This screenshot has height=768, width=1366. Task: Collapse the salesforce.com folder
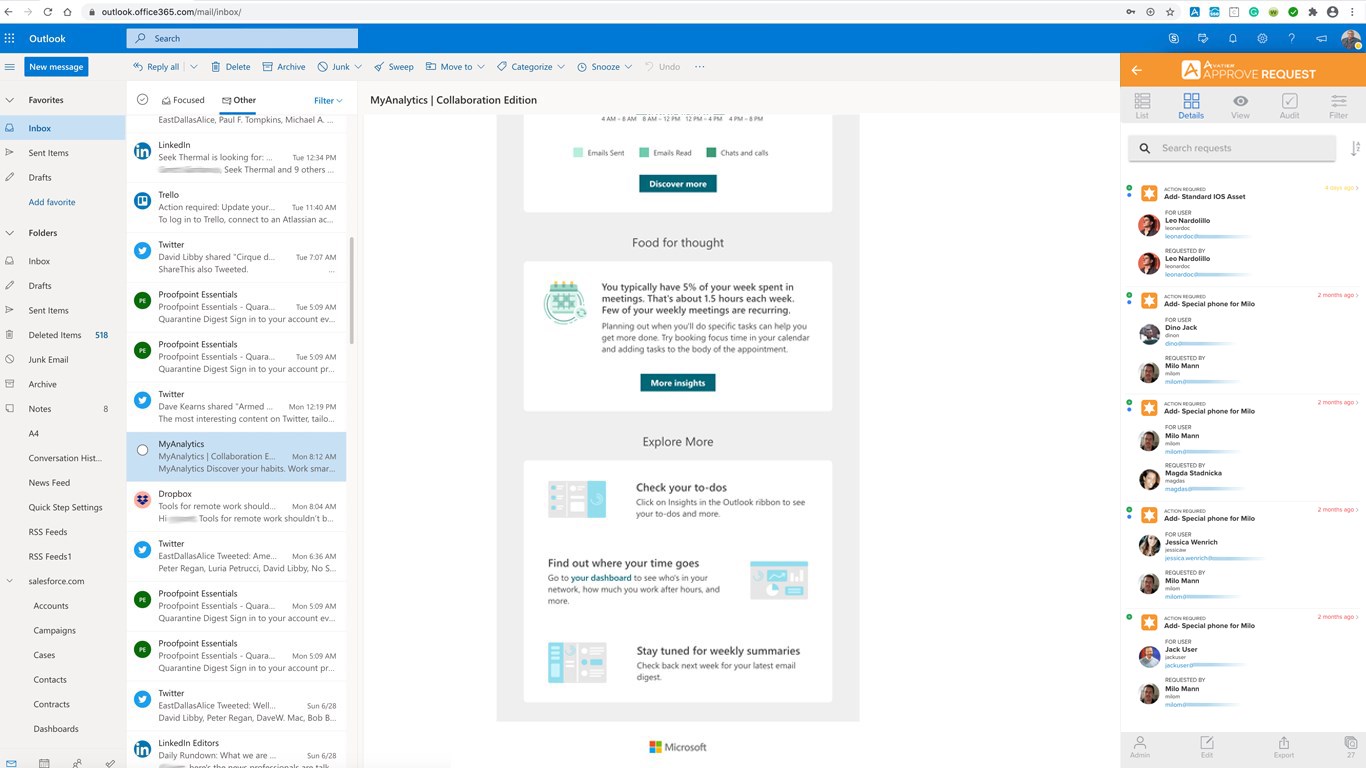tap(10, 581)
